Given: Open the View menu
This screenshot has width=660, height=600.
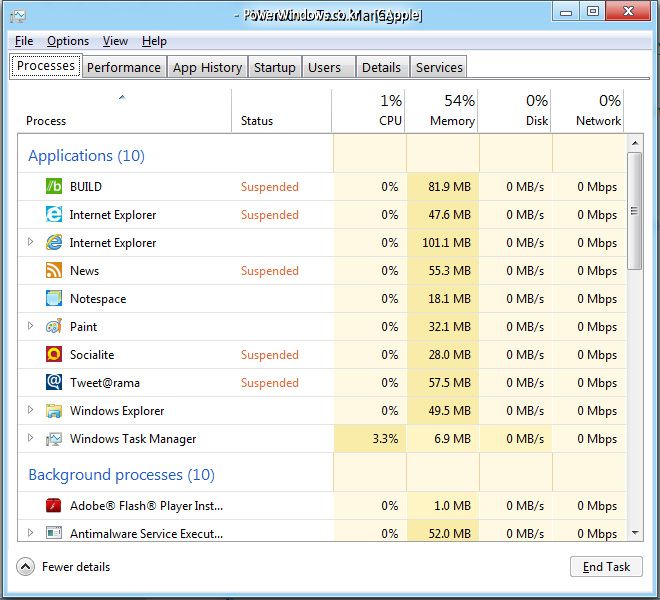Looking at the screenshot, I should 115,41.
